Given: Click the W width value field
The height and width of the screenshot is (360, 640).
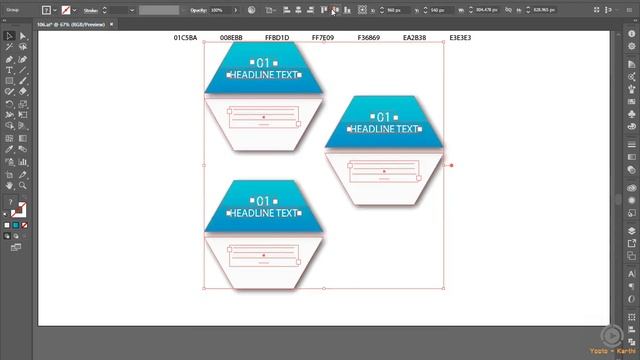Looking at the screenshot, I should (x=486, y=10).
